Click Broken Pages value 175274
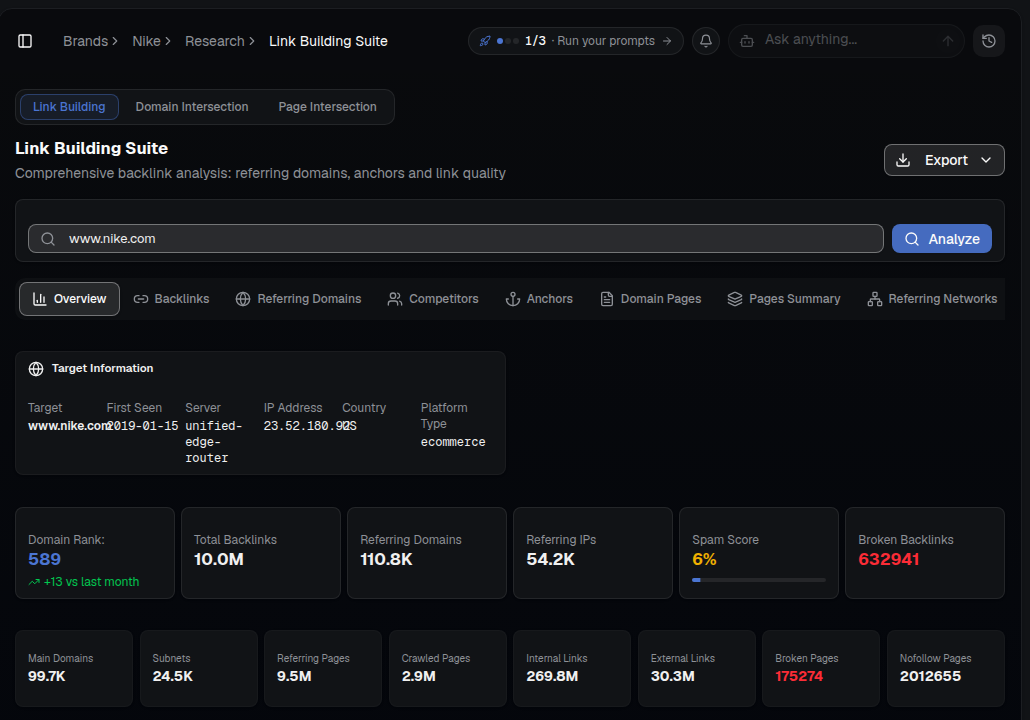Viewport: 1030px width, 720px height. (799, 677)
